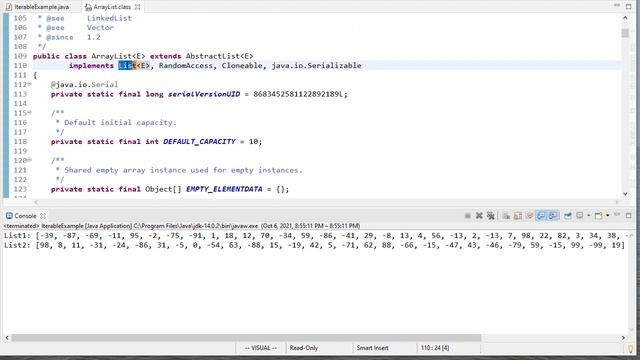Image resolution: width=640 pixels, height=360 pixels.
Task: Click Vector in the @see comment
Action: click(x=100, y=27)
